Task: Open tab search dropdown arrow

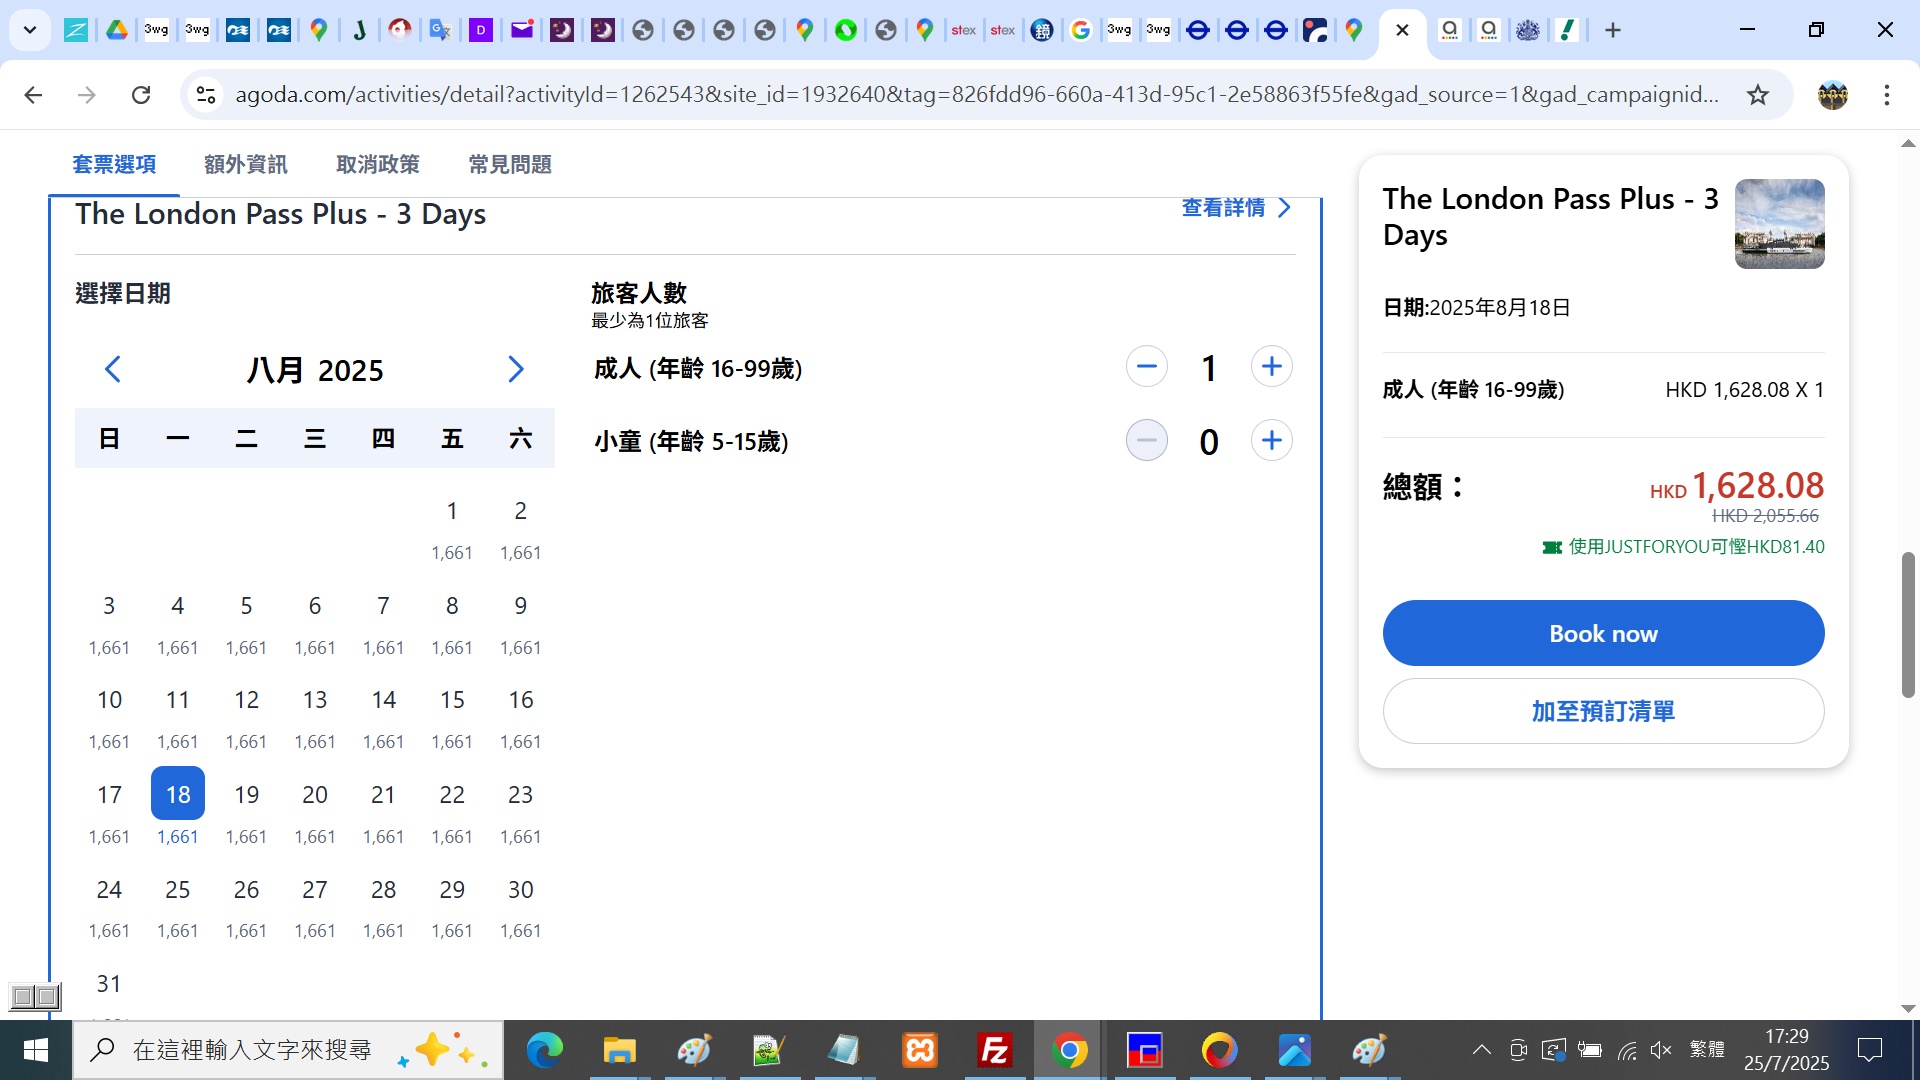Action: coord(30,30)
